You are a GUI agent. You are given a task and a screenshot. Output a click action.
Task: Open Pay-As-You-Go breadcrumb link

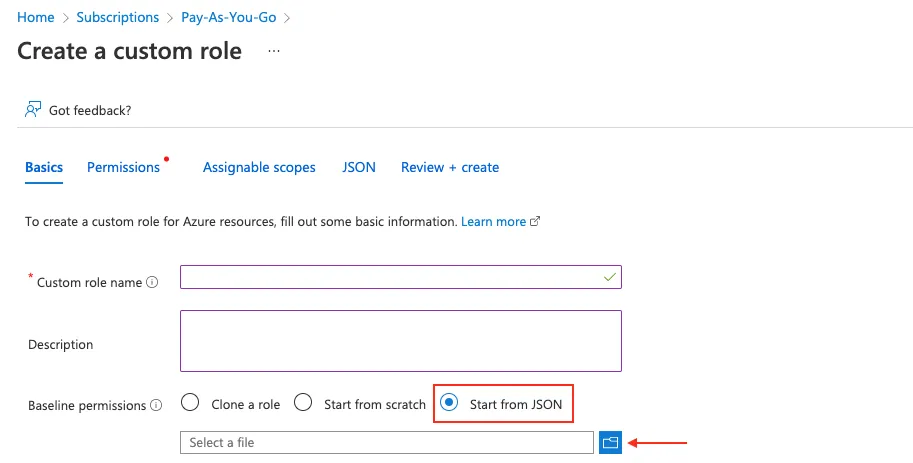point(229,17)
